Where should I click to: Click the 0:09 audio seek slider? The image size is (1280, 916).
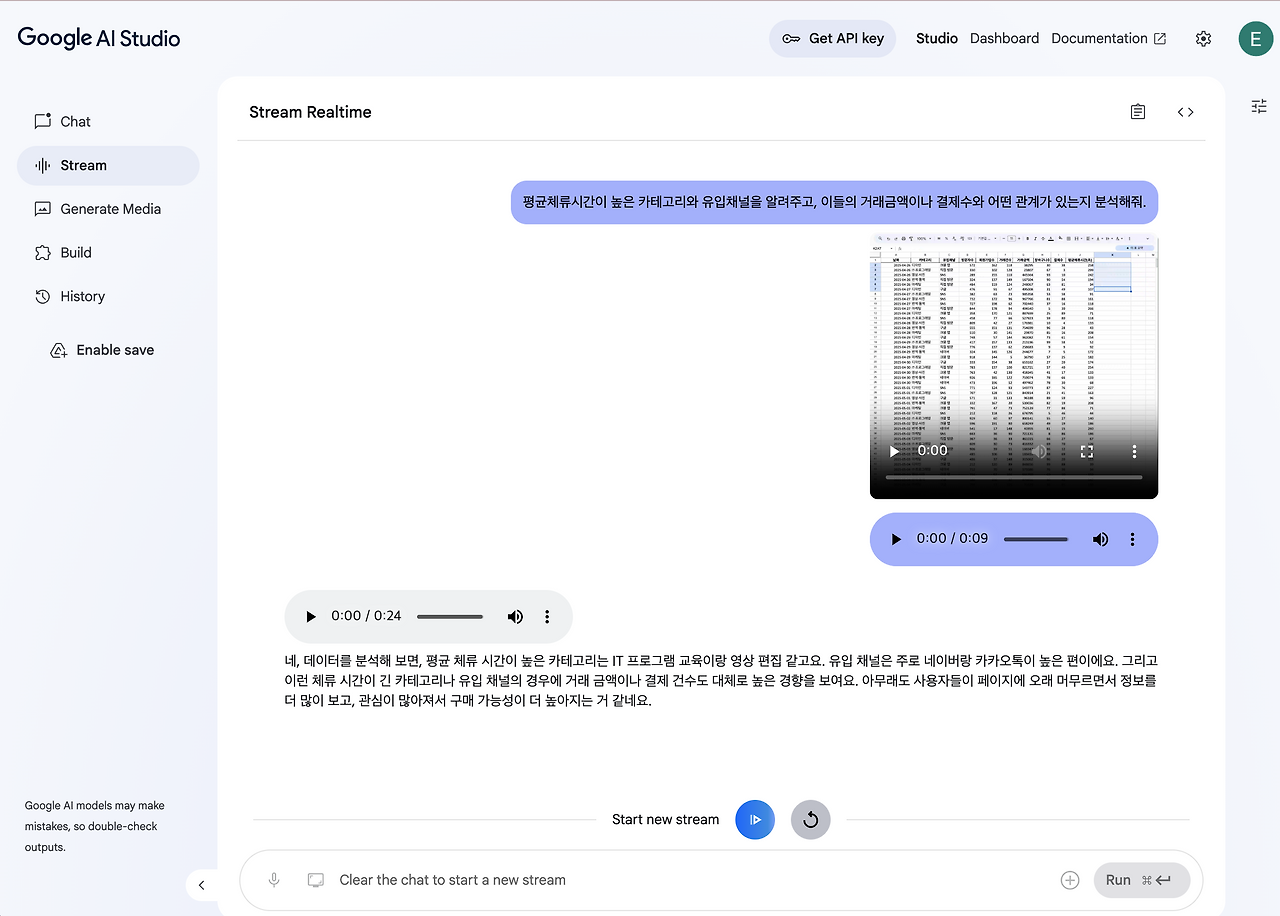[x=1036, y=539]
